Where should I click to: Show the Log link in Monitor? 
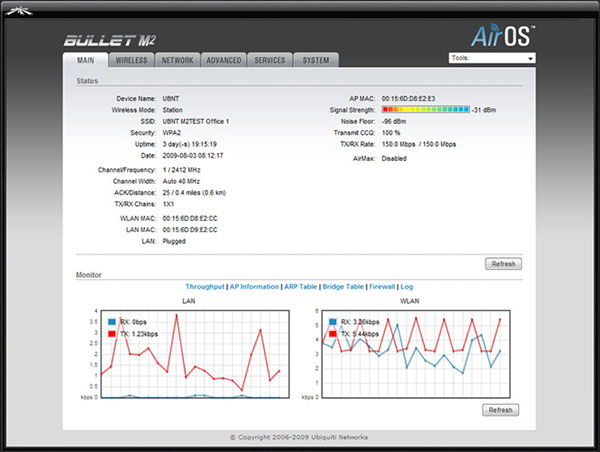coord(407,287)
